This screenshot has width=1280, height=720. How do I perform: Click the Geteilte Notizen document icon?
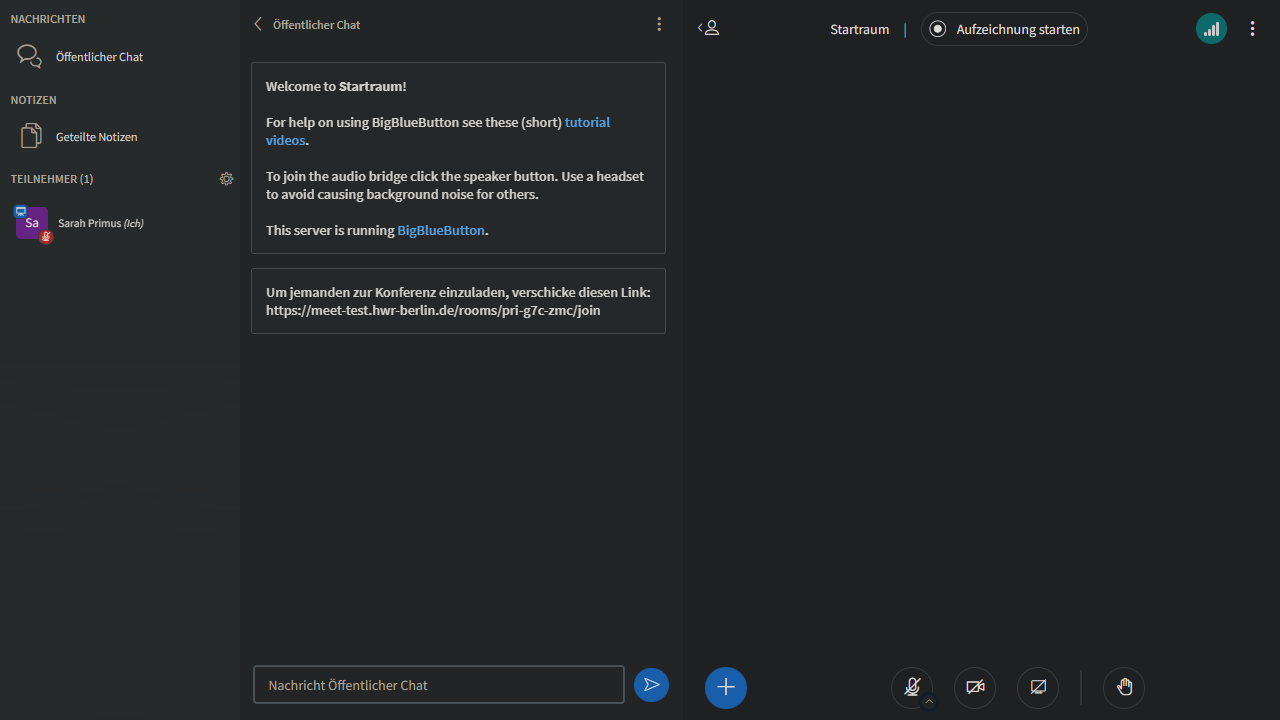click(x=31, y=137)
